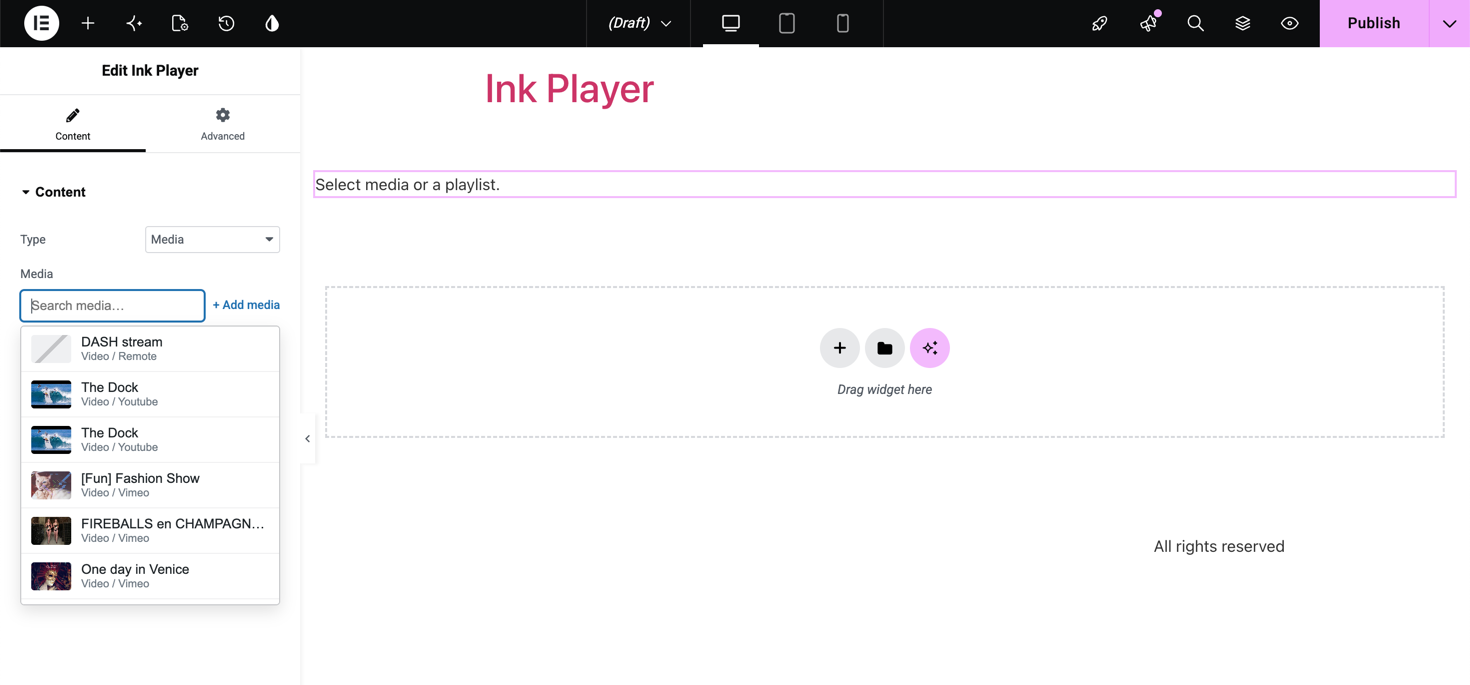This screenshot has height=685, width=1470.
Task: Click the FIREBALLS video thumbnail
Action: tap(51, 530)
